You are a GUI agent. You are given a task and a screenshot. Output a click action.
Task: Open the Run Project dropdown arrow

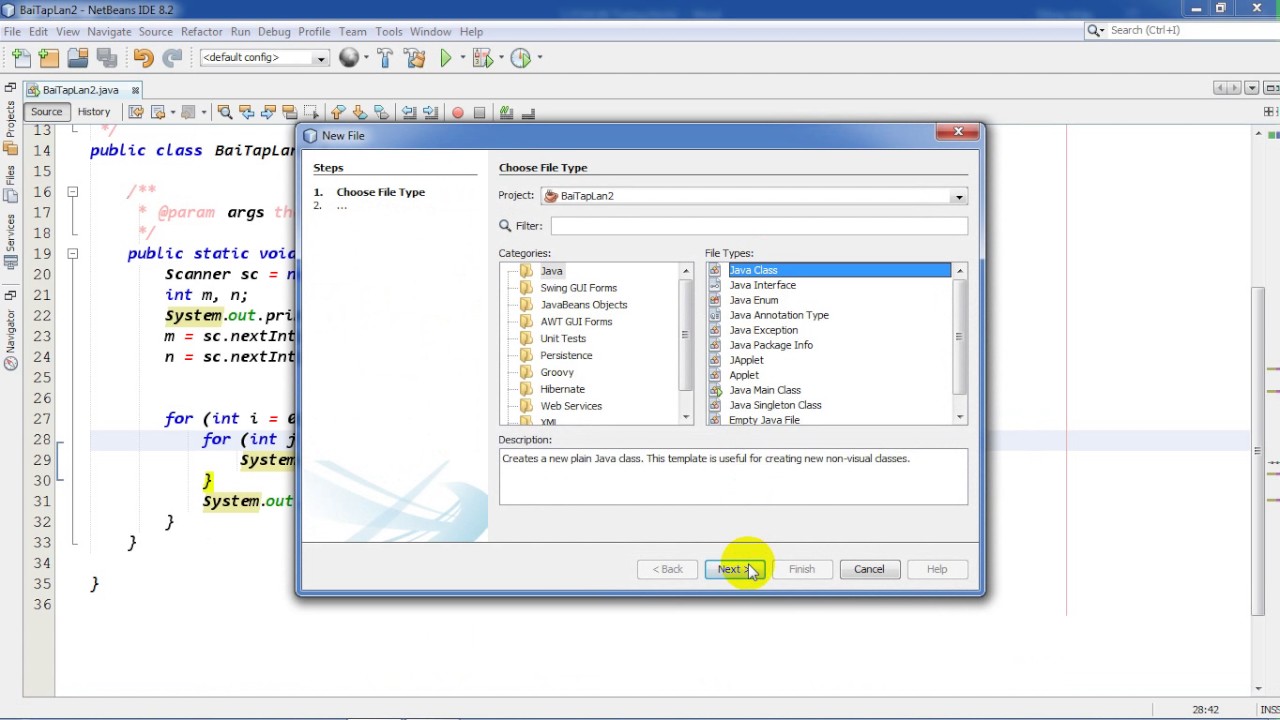click(x=461, y=58)
